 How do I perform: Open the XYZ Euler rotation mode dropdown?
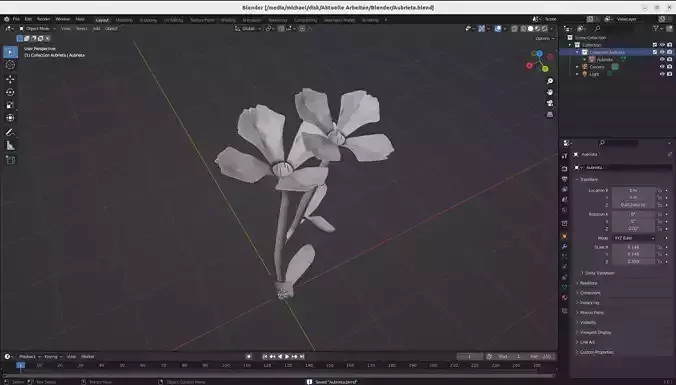tap(634, 238)
